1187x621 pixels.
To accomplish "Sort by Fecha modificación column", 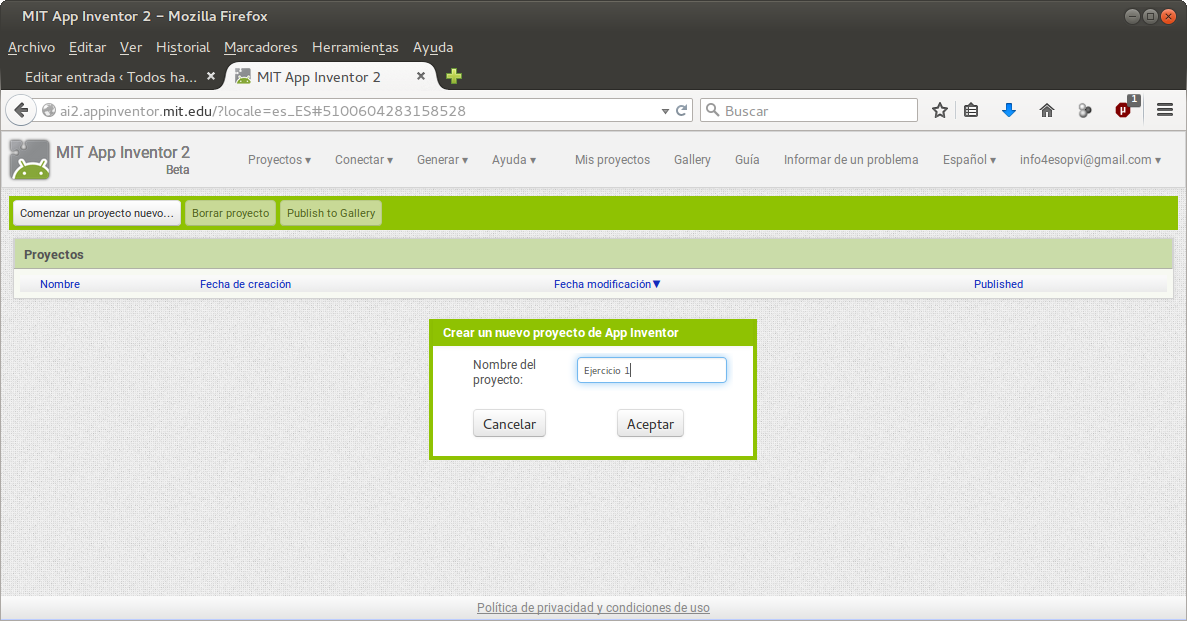I will 607,284.
